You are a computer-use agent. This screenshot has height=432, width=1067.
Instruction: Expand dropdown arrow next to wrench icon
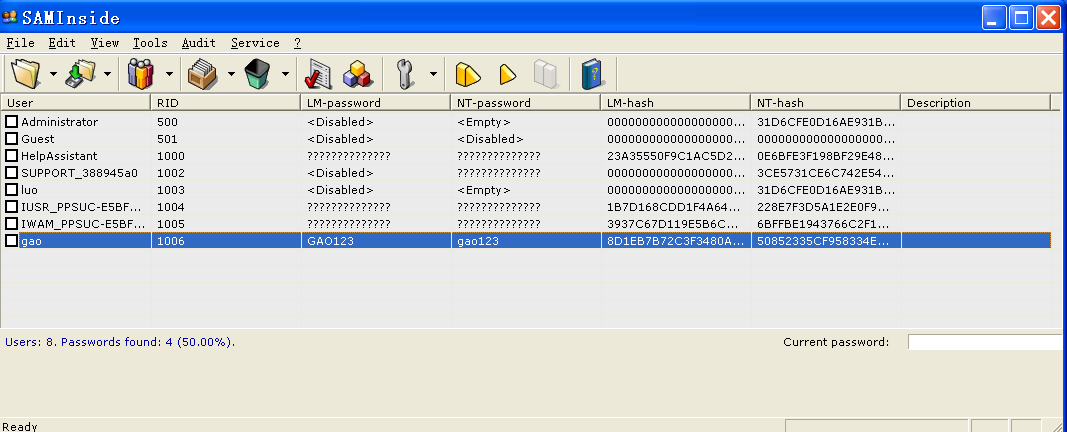[x=433, y=73]
